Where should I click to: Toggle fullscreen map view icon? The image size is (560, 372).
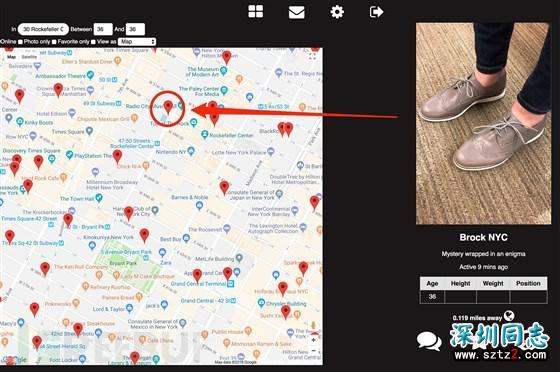[x=312, y=55]
